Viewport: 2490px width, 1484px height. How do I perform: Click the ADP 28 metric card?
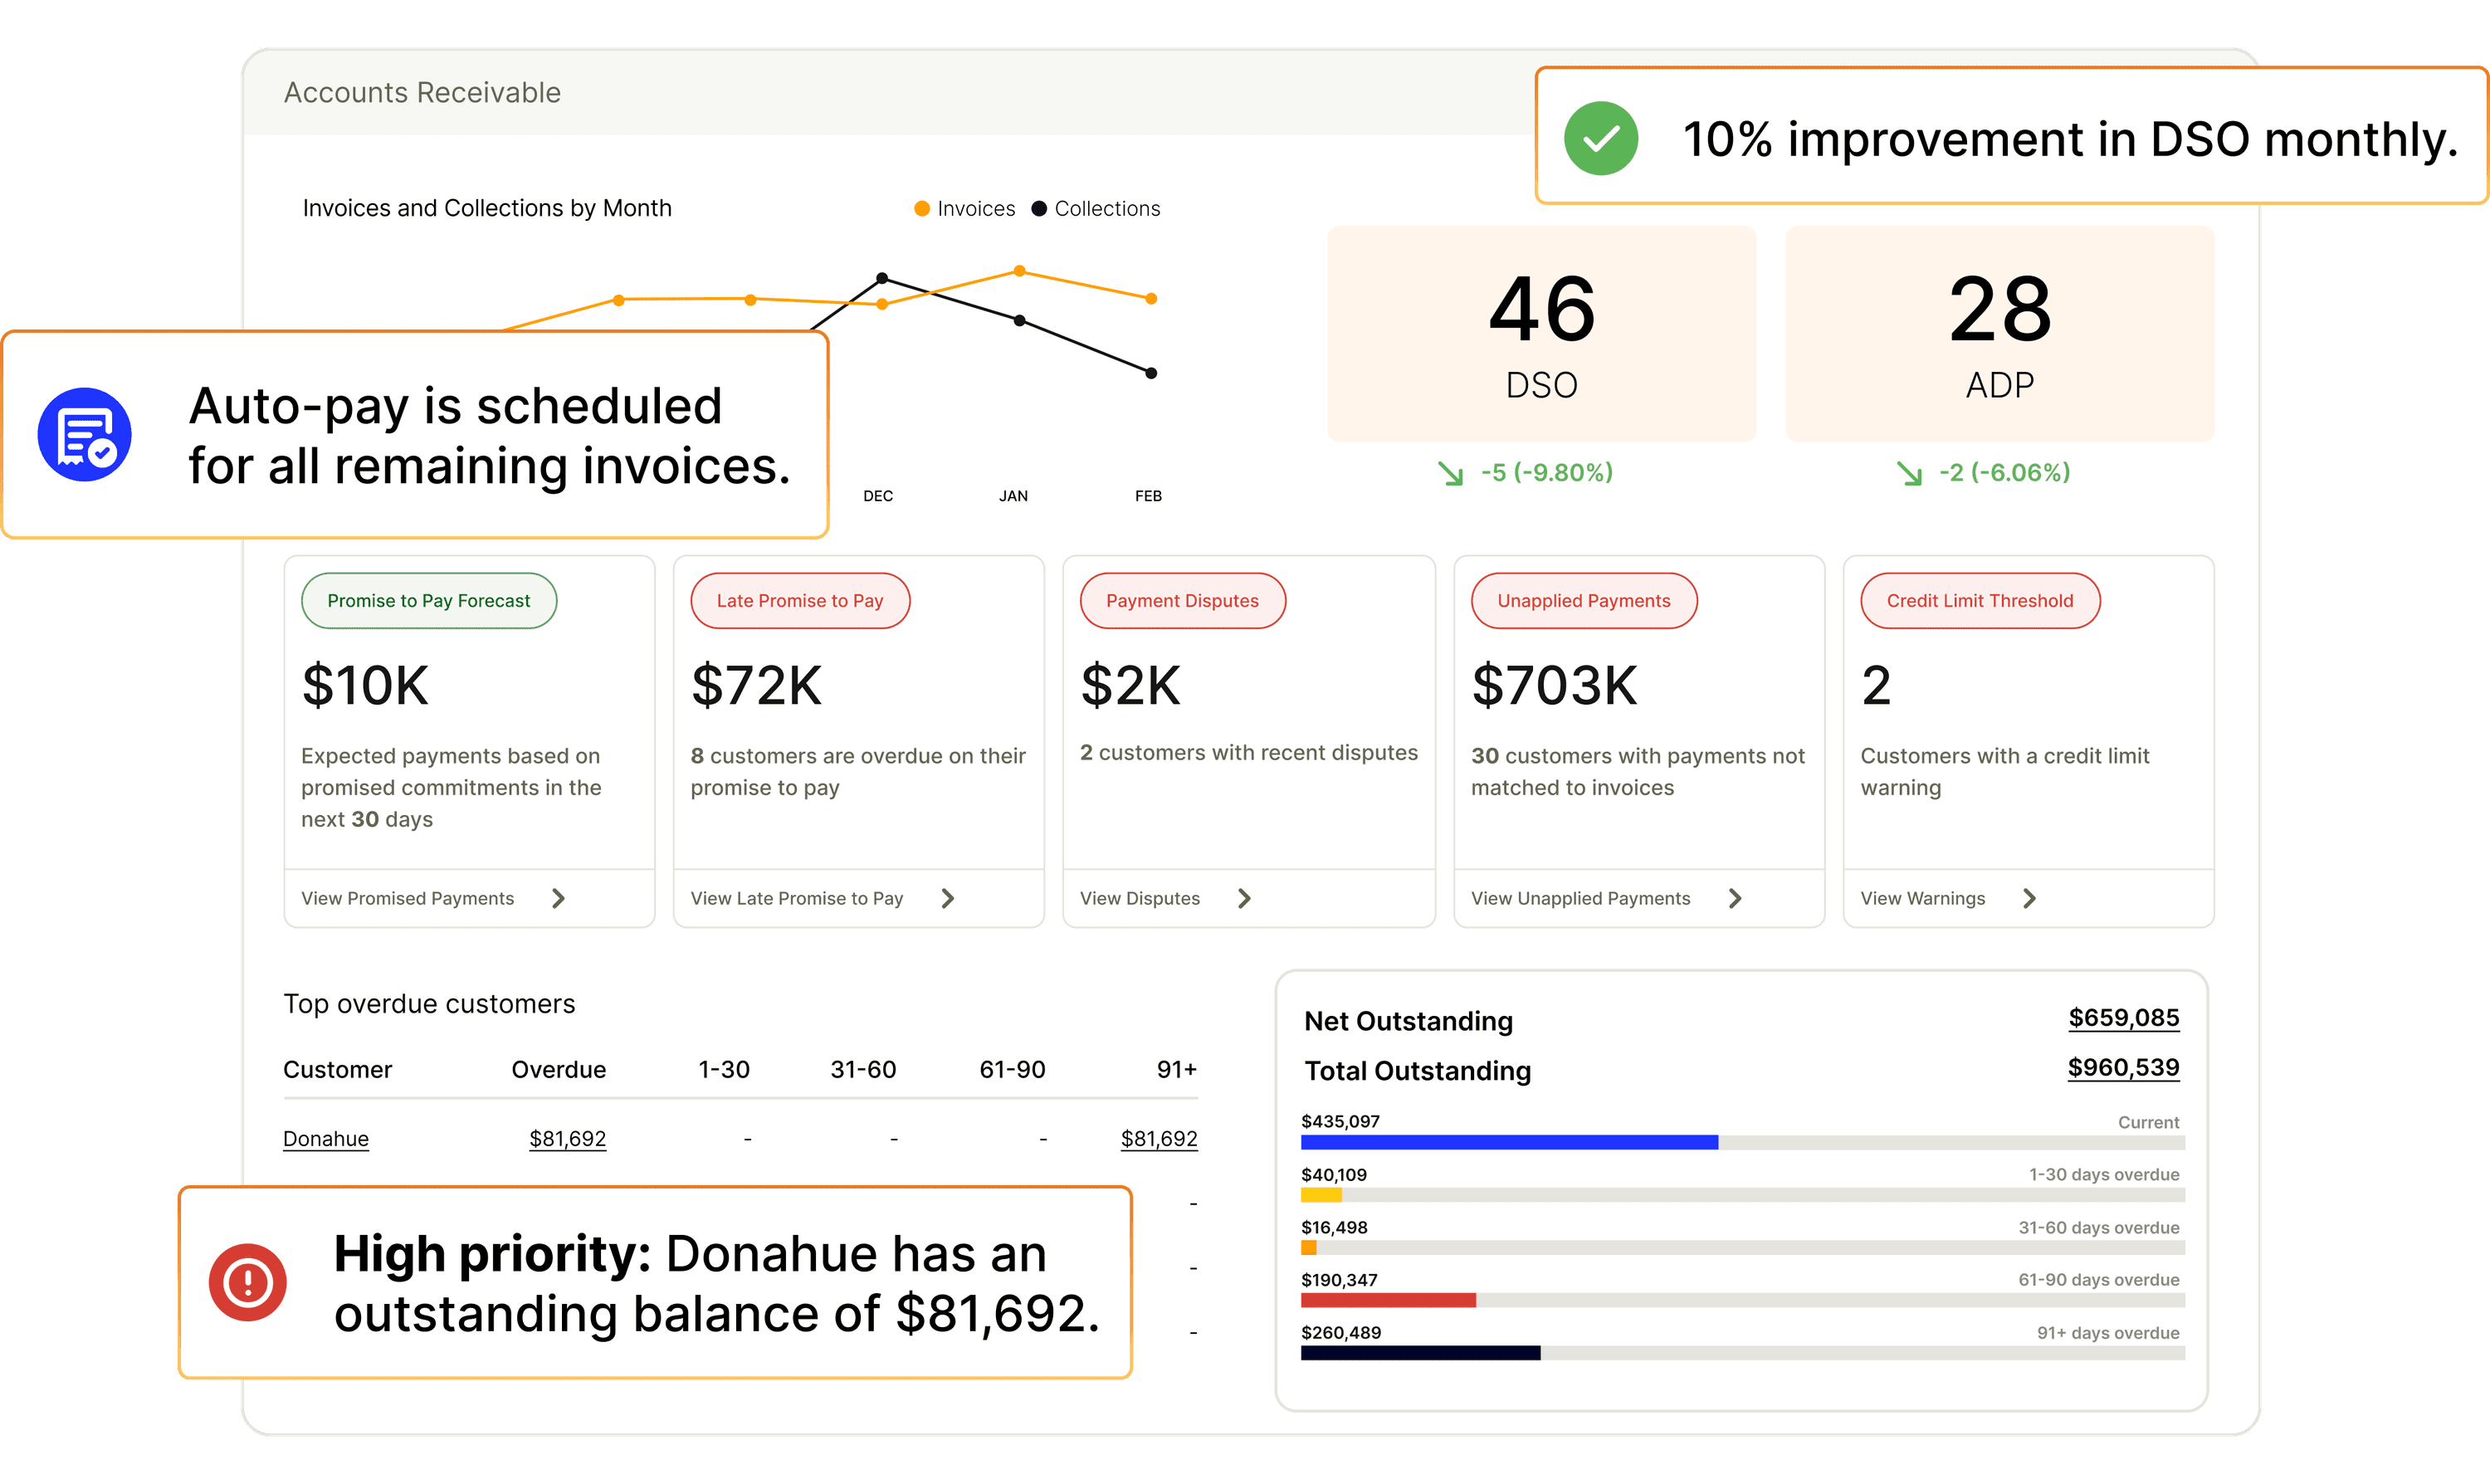pyautogui.click(x=2000, y=334)
